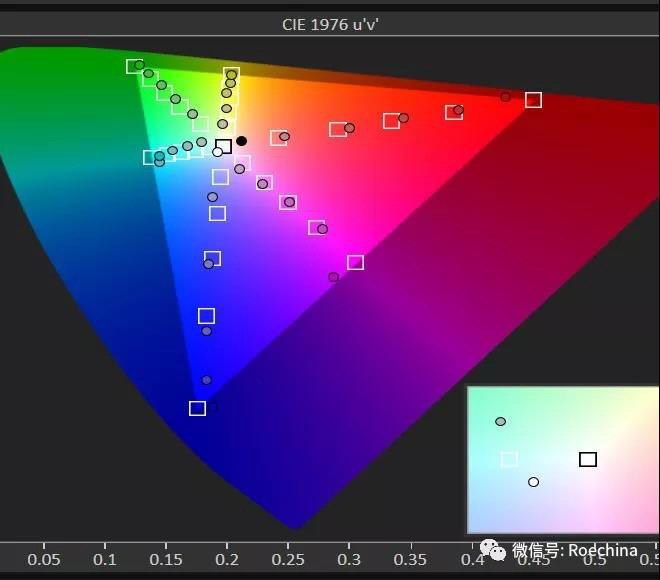Click the 0.05 label on the u' axis

pyautogui.click(x=44, y=559)
